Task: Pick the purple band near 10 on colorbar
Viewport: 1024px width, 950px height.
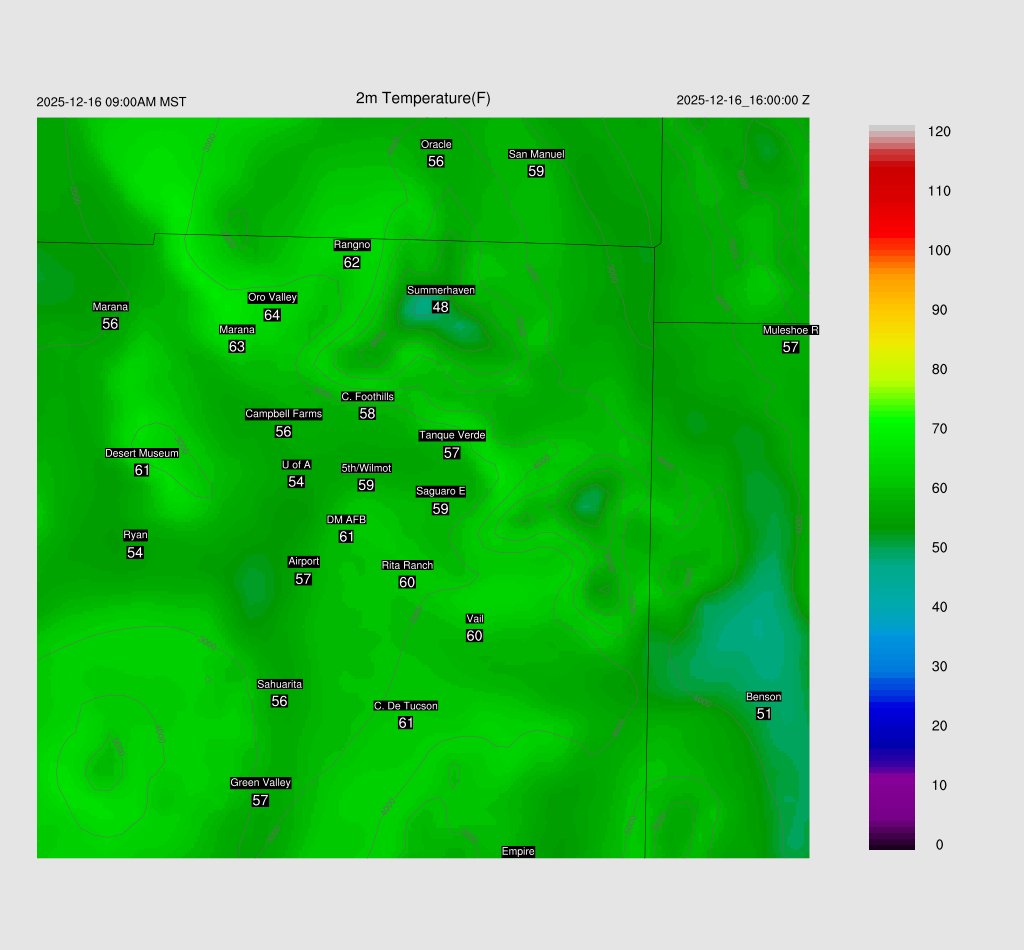Action: [x=892, y=785]
